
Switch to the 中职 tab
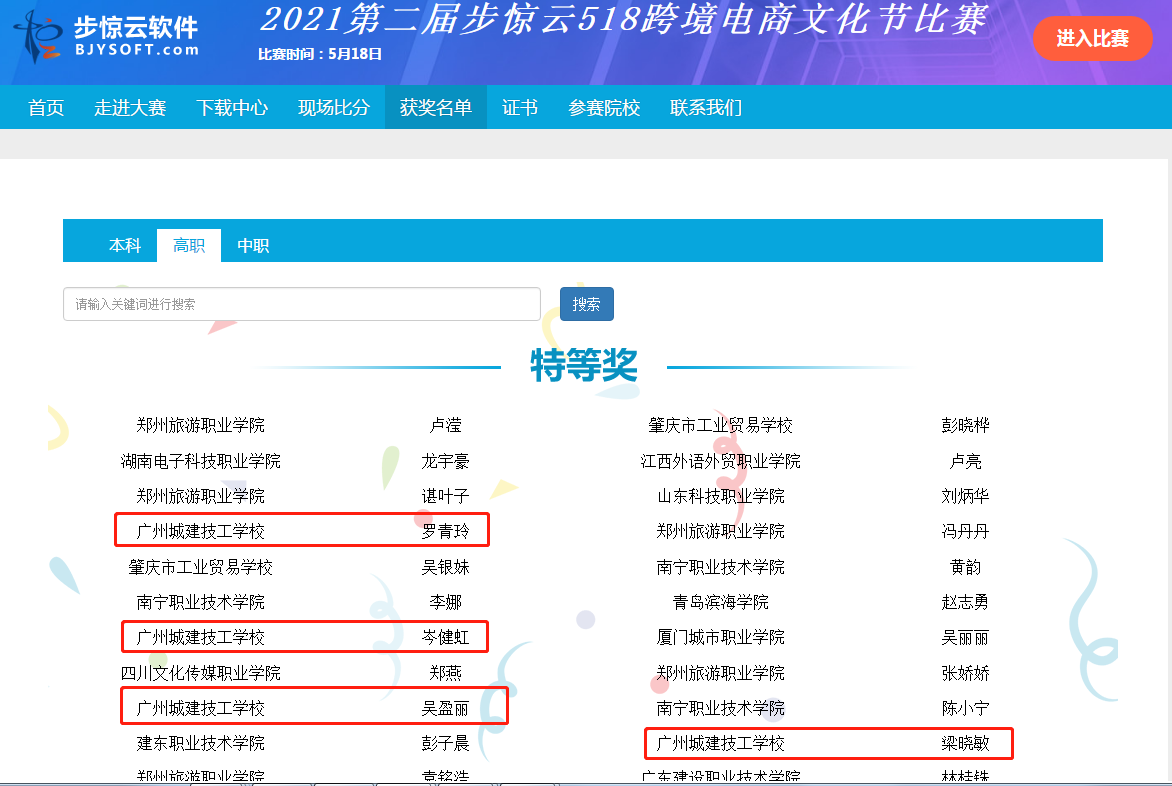[x=253, y=245]
